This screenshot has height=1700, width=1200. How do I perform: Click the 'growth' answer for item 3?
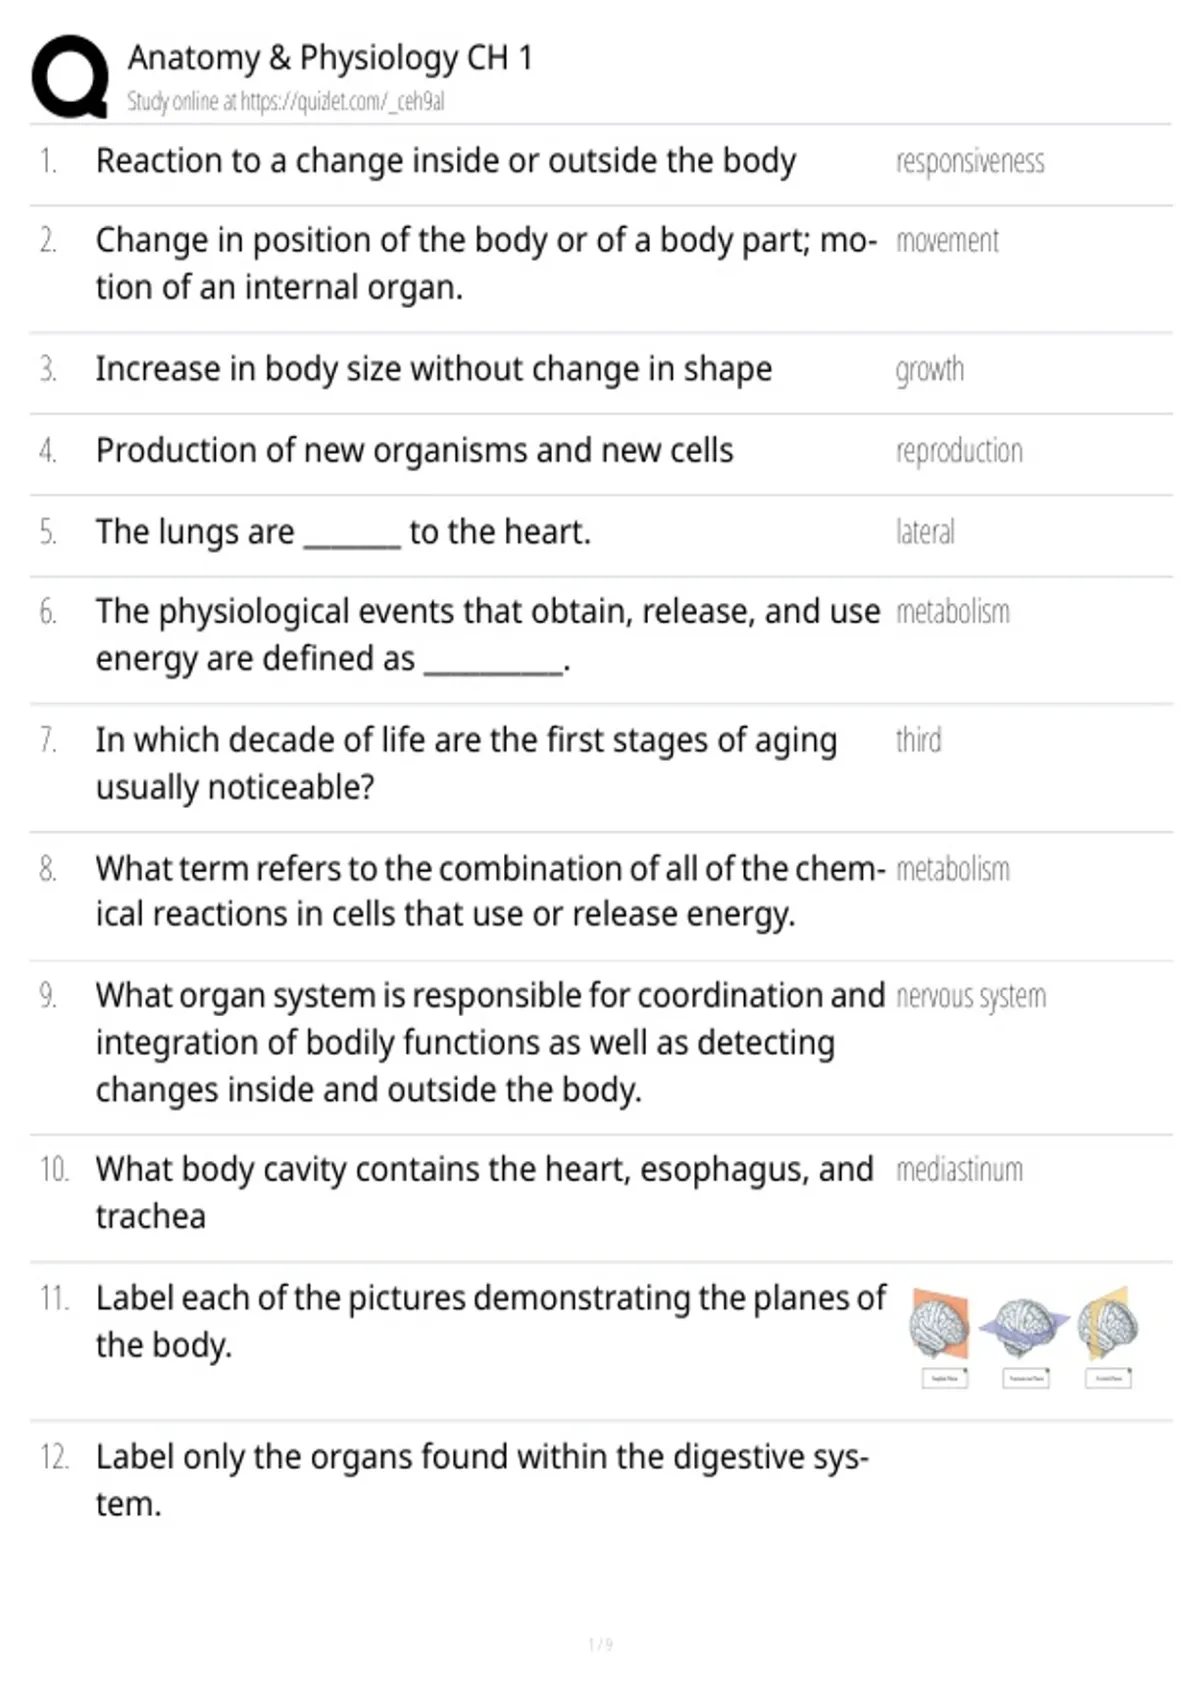(x=930, y=370)
